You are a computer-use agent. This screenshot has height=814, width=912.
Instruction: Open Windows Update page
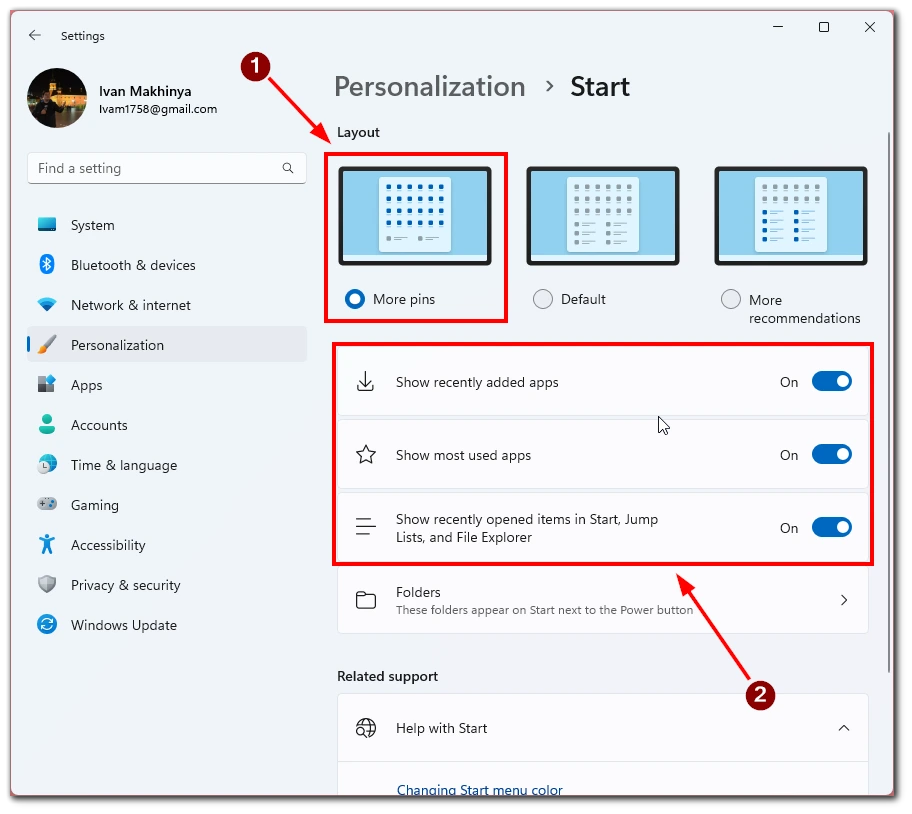coord(167,625)
